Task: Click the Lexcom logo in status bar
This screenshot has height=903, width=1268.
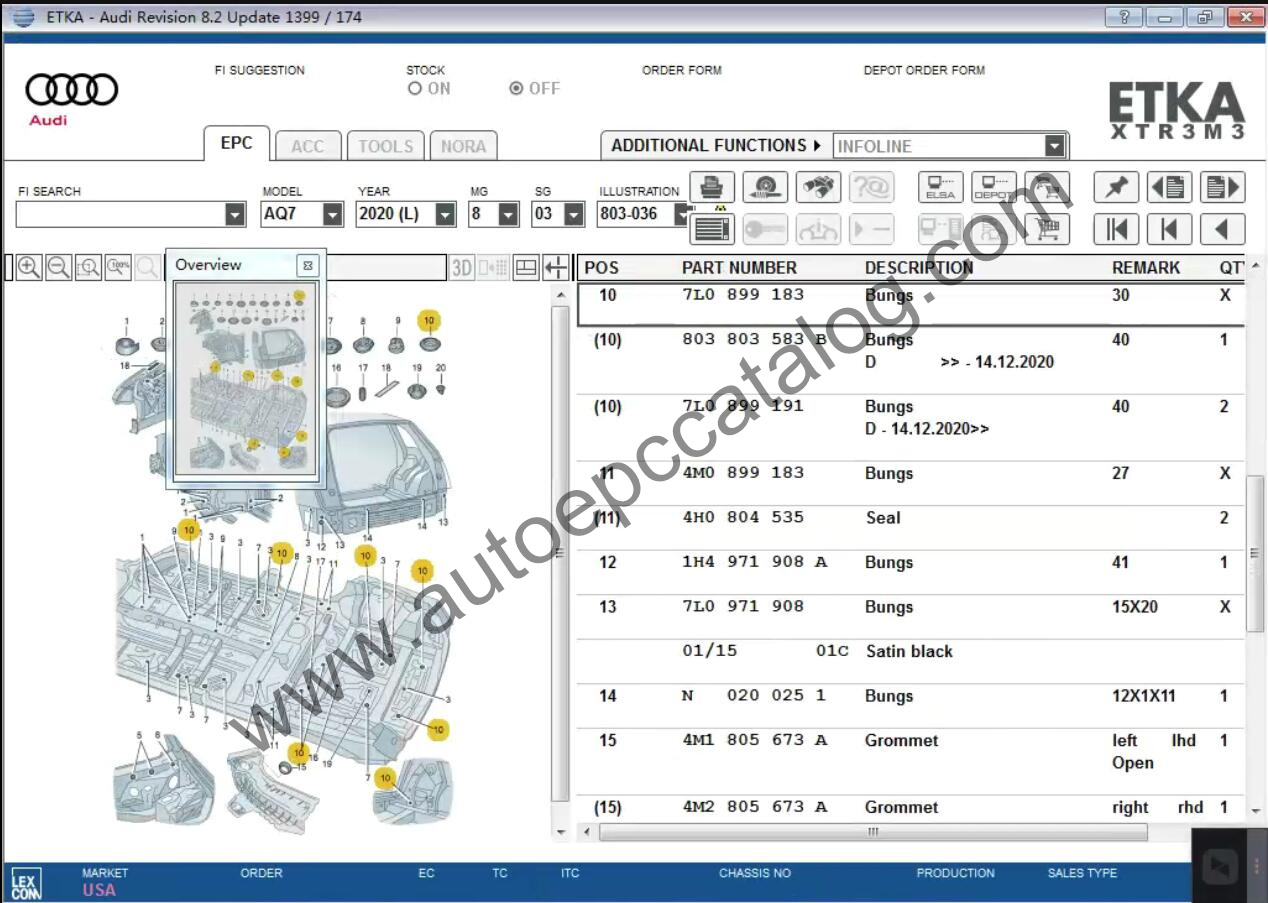Action: 26,883
